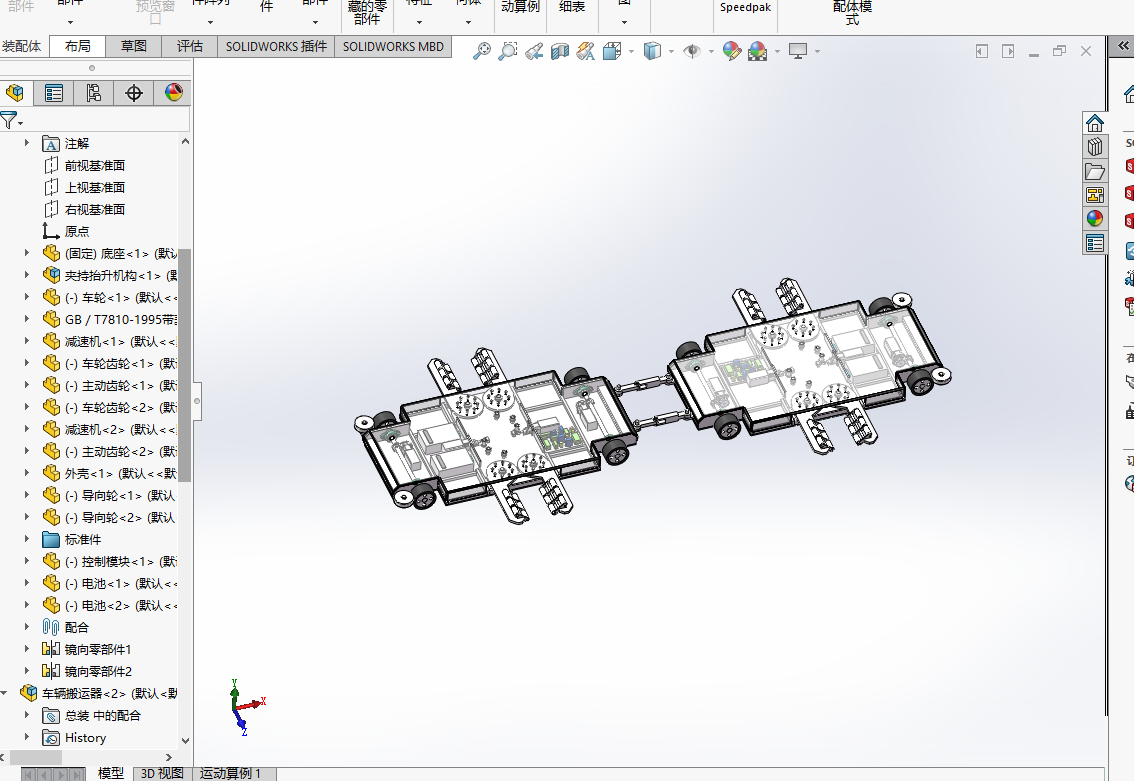The image size is (1134, 781).
Task: Switch to the 评估 tab
Action: point(189,46)
